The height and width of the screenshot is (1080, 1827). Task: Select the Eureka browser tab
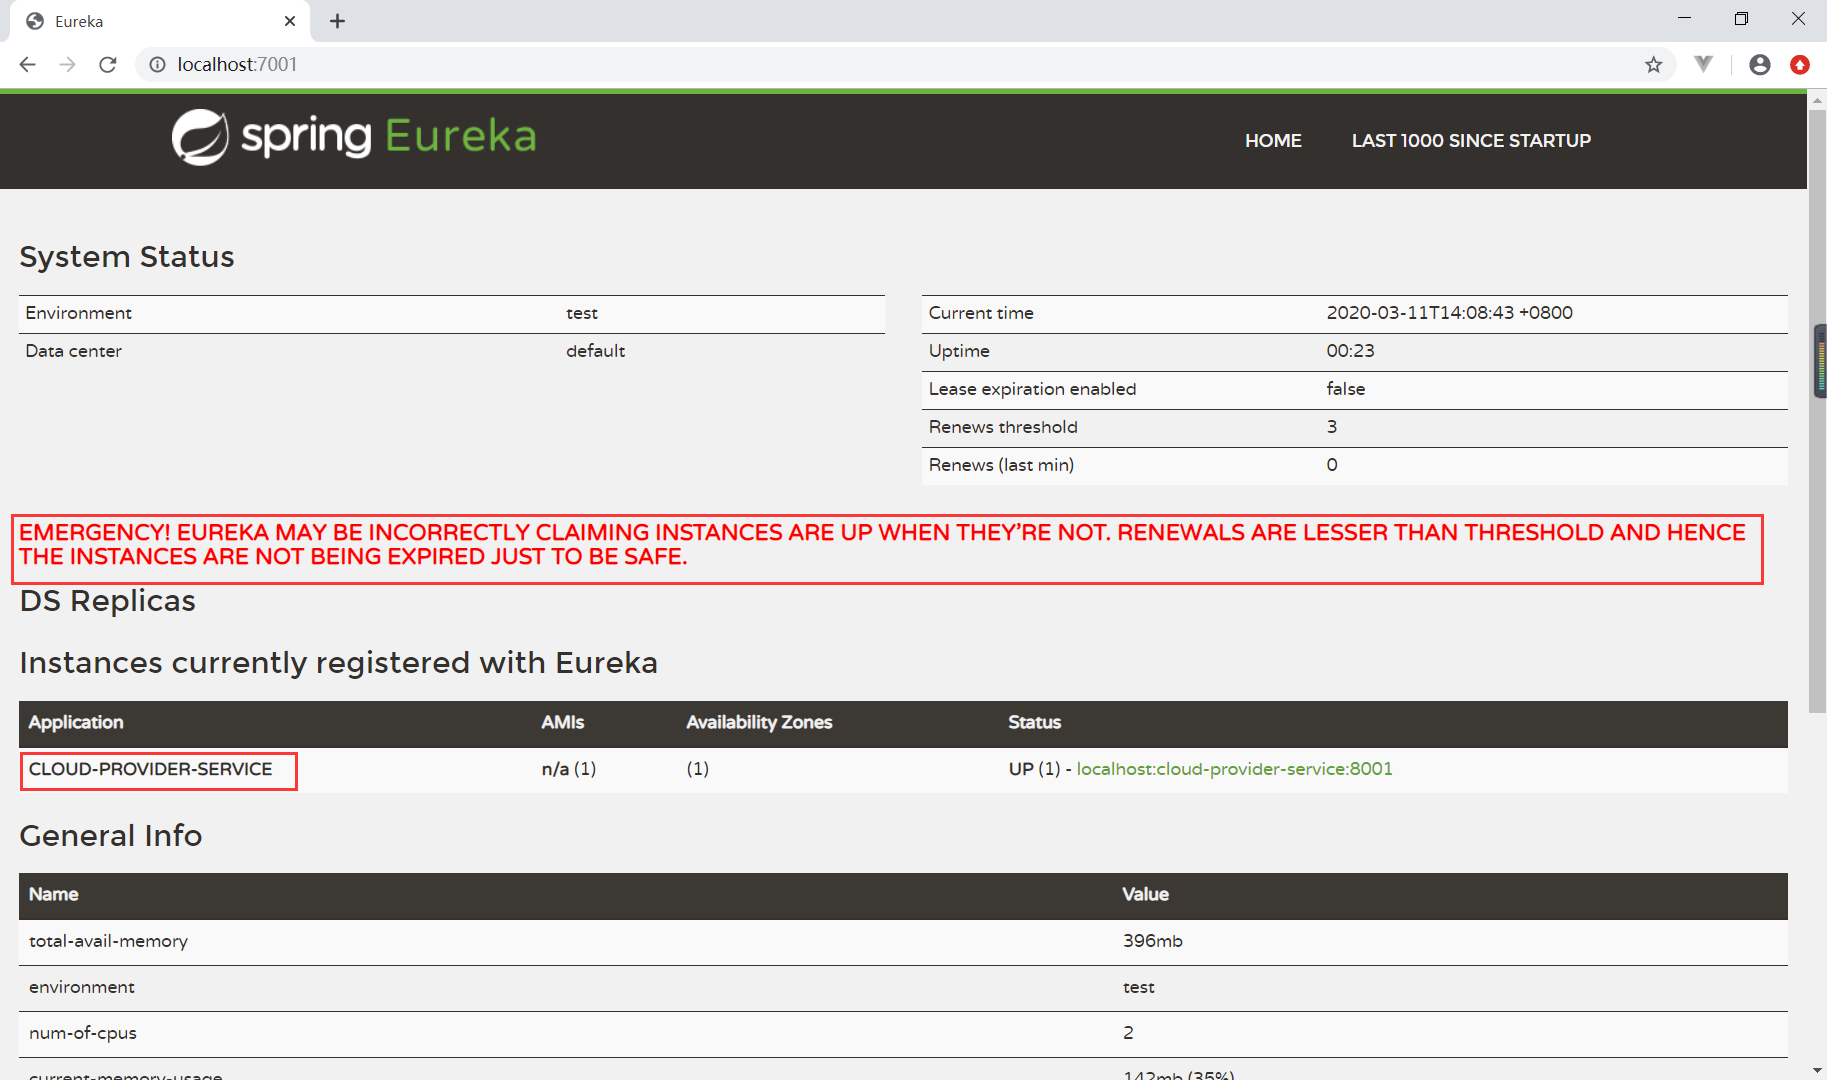(x=150, y=21)
